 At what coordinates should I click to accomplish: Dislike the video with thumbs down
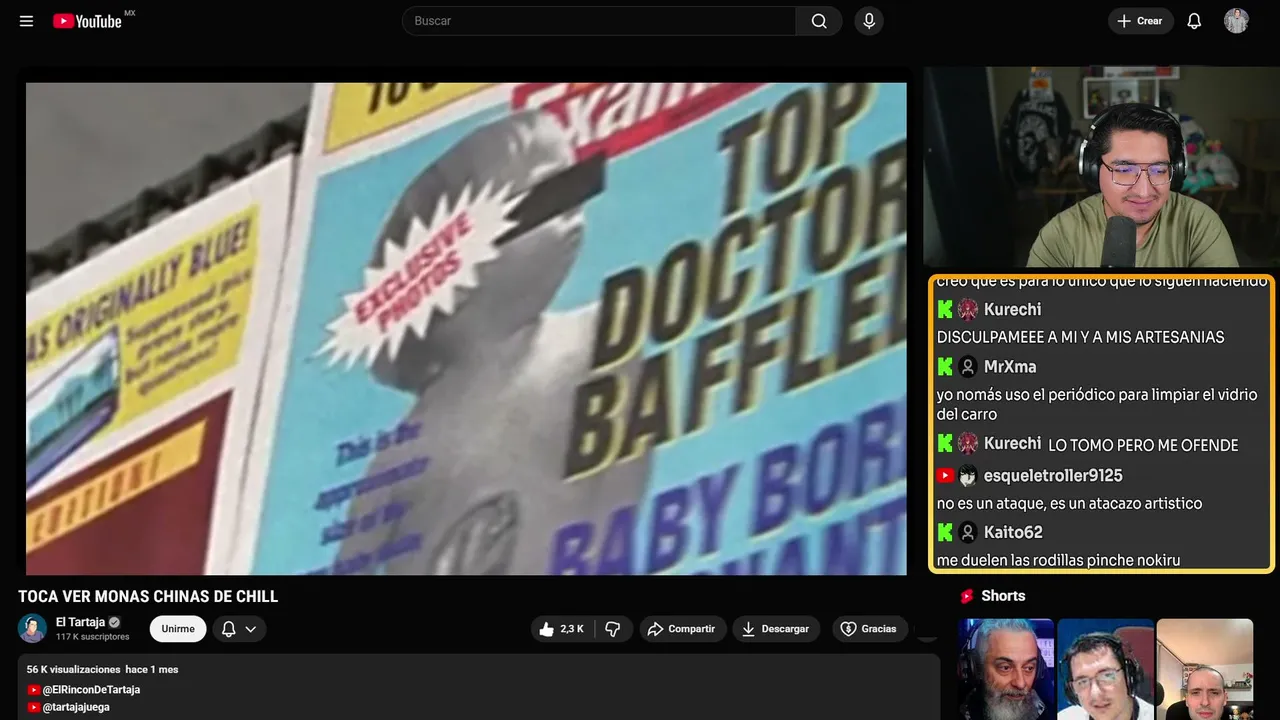tap(613, 629)
